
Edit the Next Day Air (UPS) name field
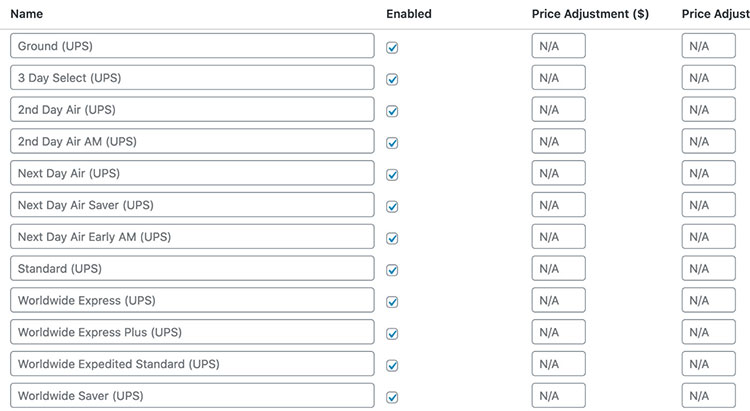pos(192,173)
